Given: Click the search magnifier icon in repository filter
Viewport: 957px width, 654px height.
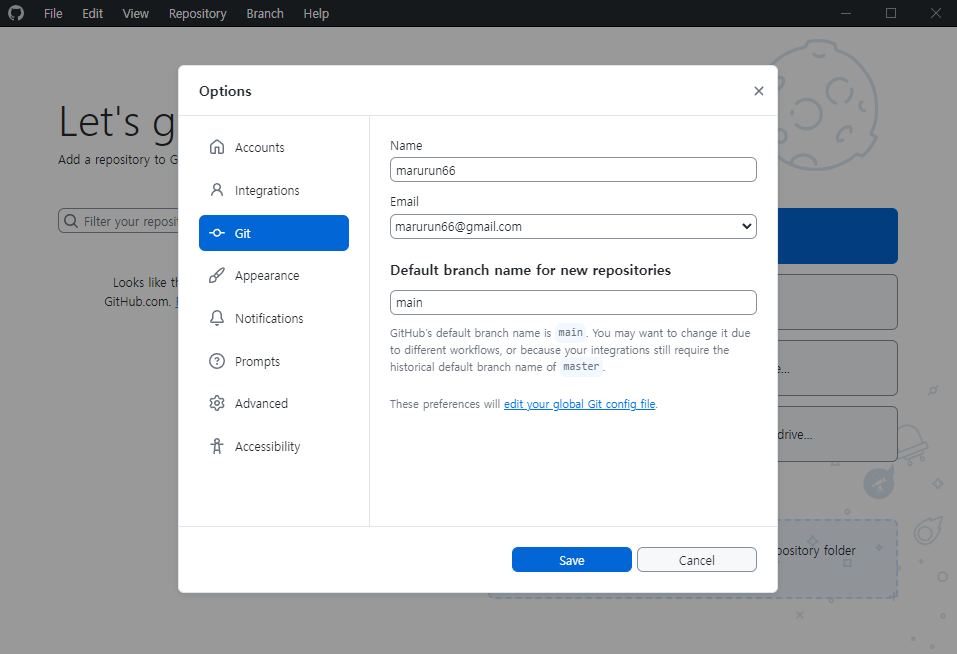Looking at the screenshot, I should 71,221.
